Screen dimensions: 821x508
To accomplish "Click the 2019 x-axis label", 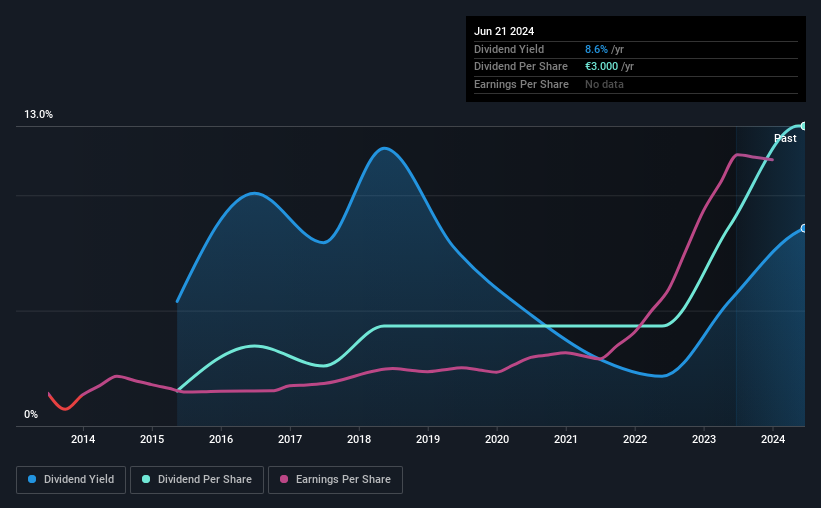I will 428,439.
